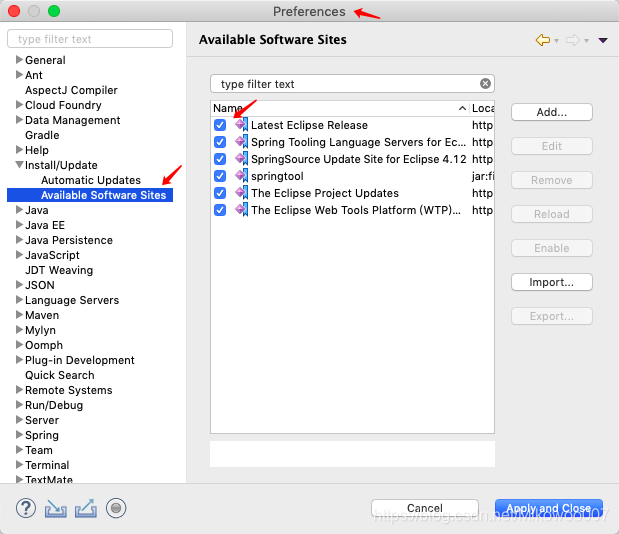Viewport: 619px width, 534px height.
Task: Select the springtool row text
Action: [277, 176]
